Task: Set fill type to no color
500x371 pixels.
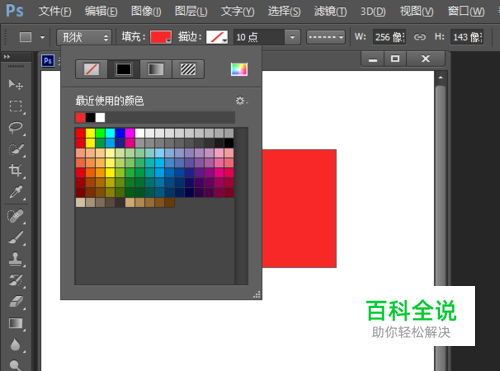Action: tap(92, 69)
